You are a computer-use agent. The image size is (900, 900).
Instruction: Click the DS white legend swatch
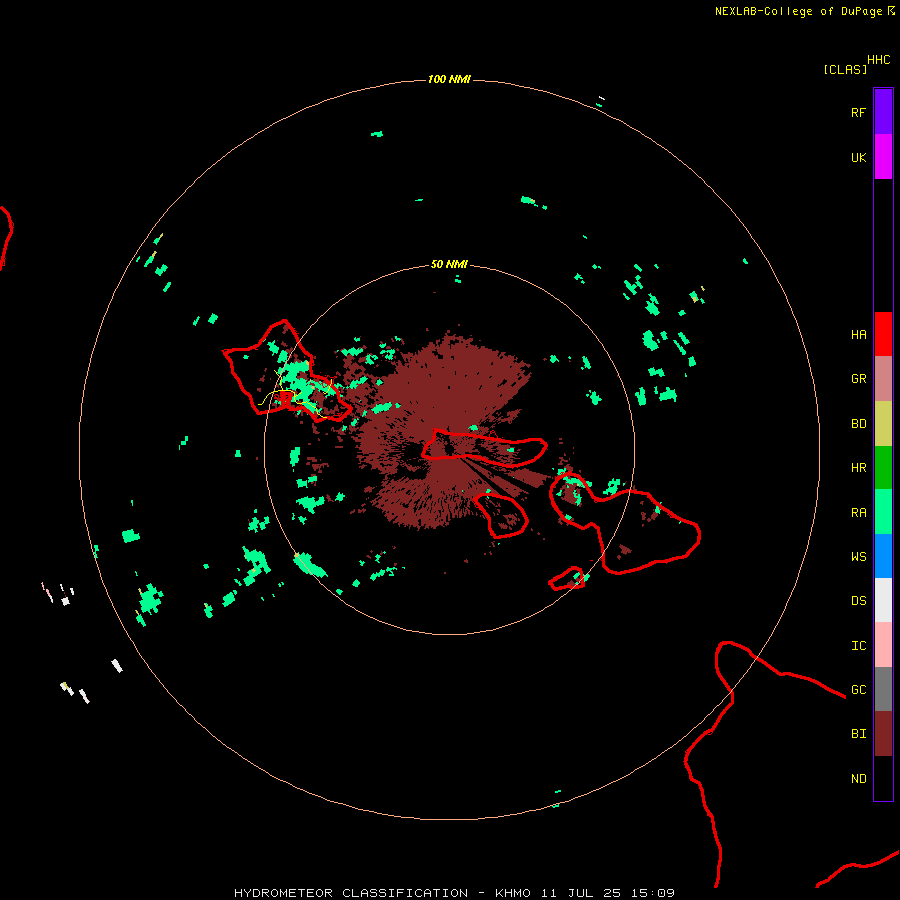pyautogui.click(x=883, y=600)
